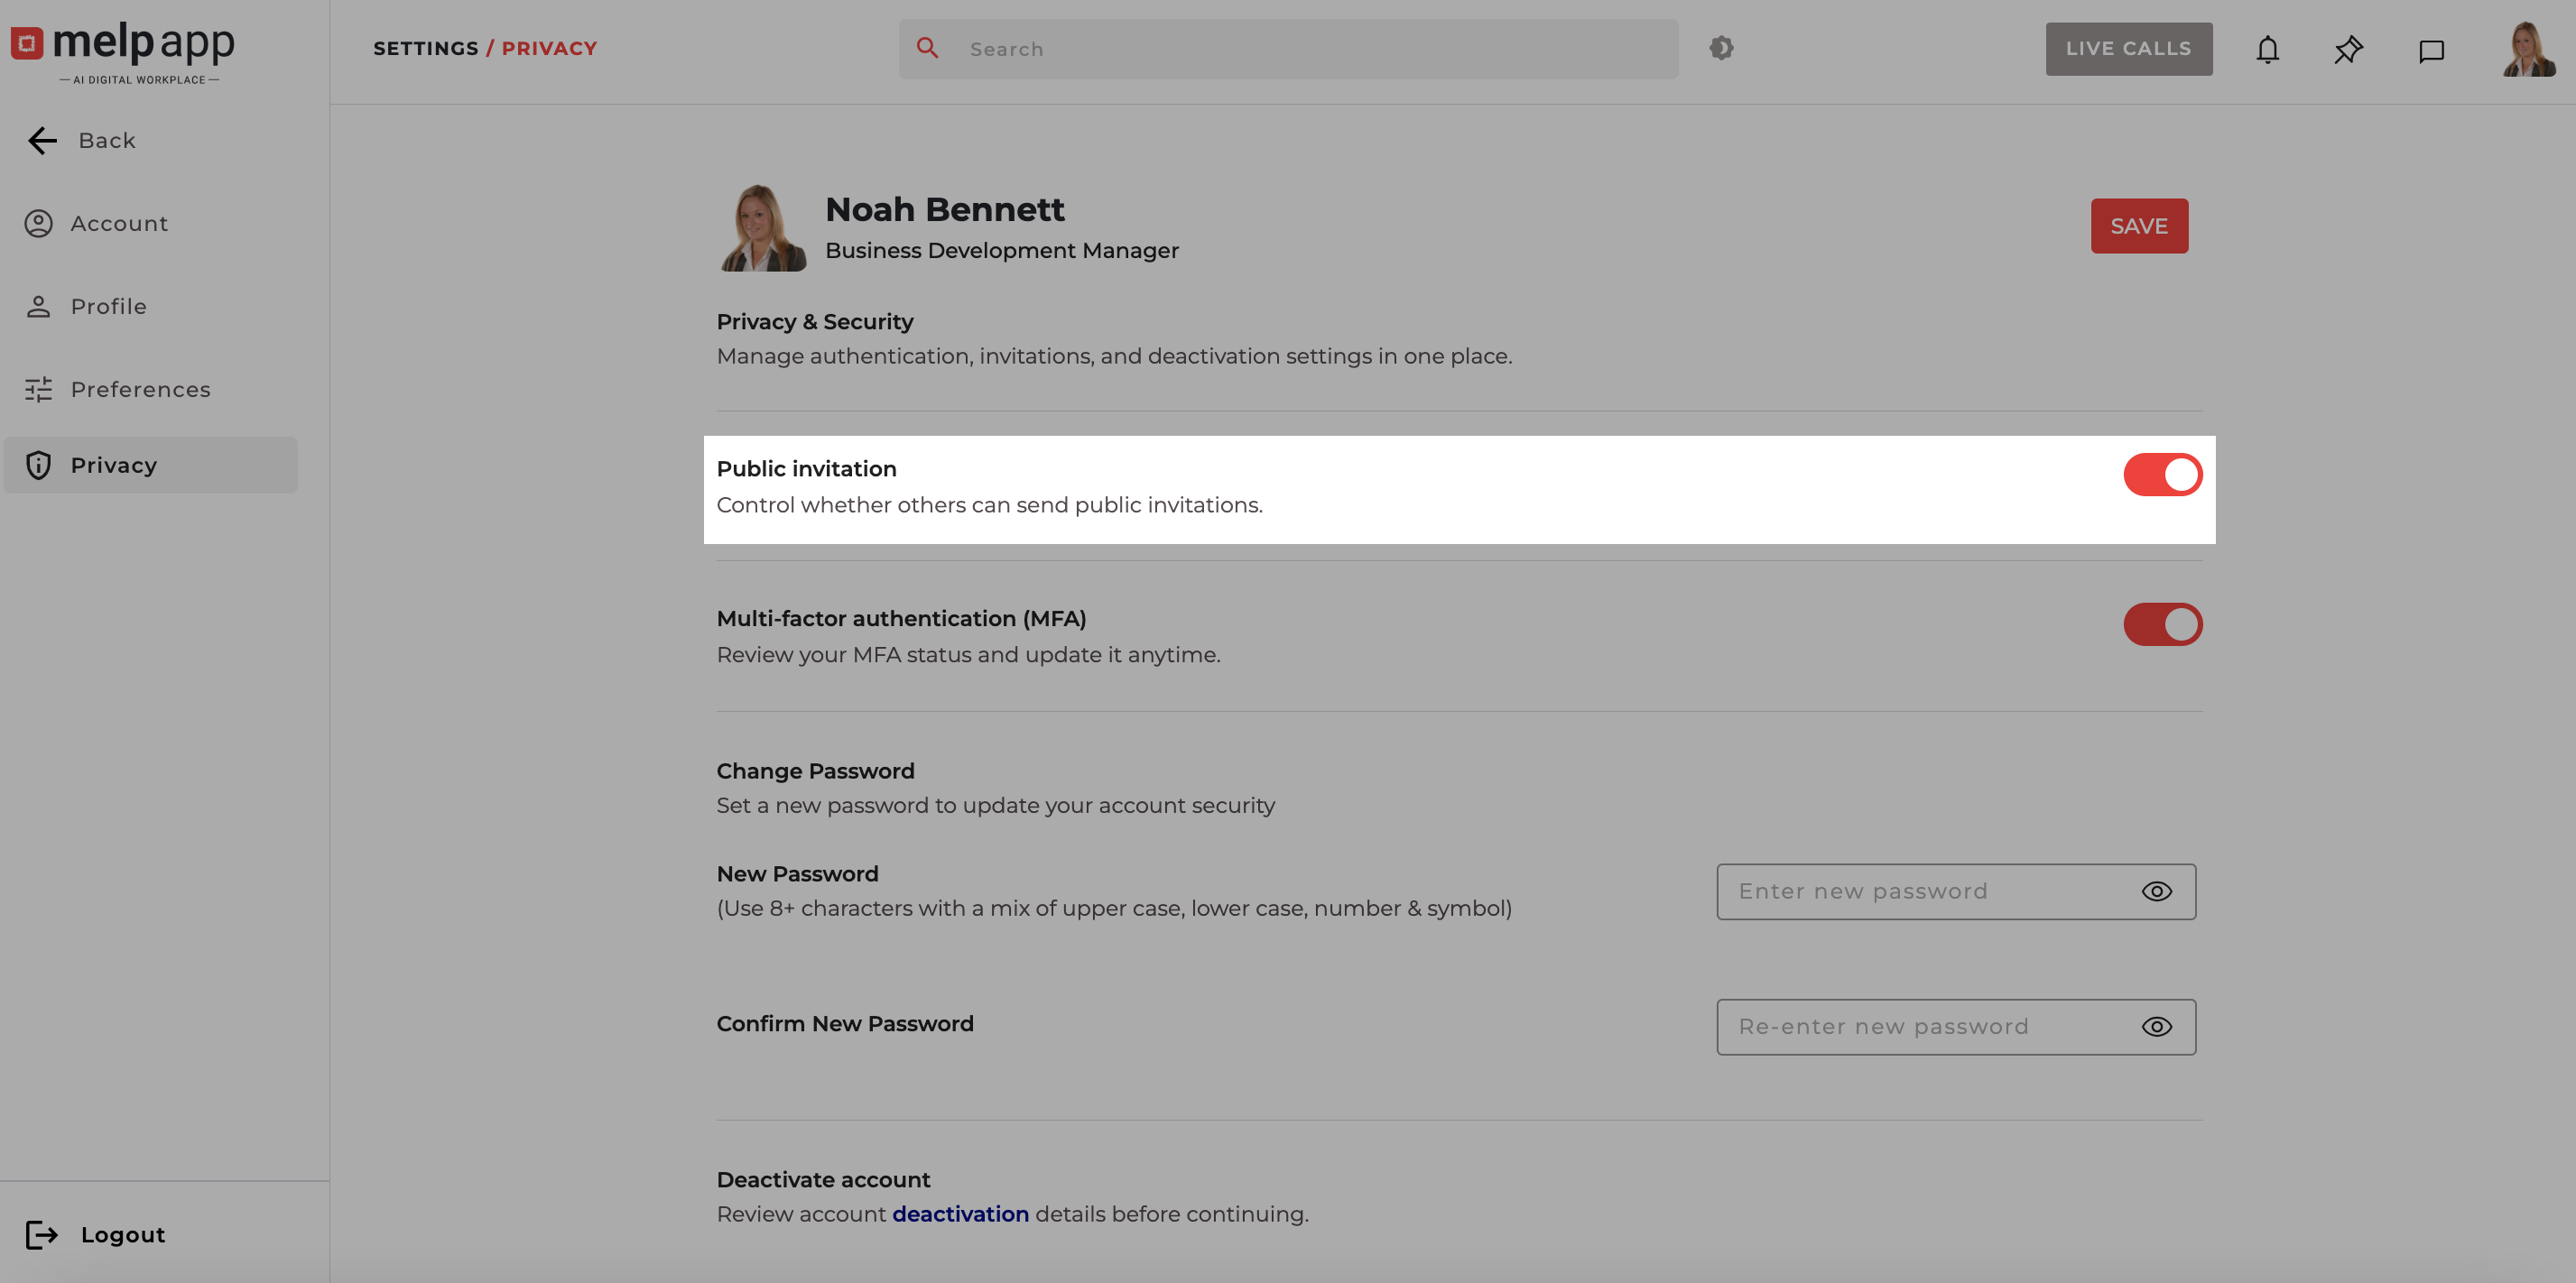
Task: Click the Account person-circle icon
Action: click(x=38, y=224)
